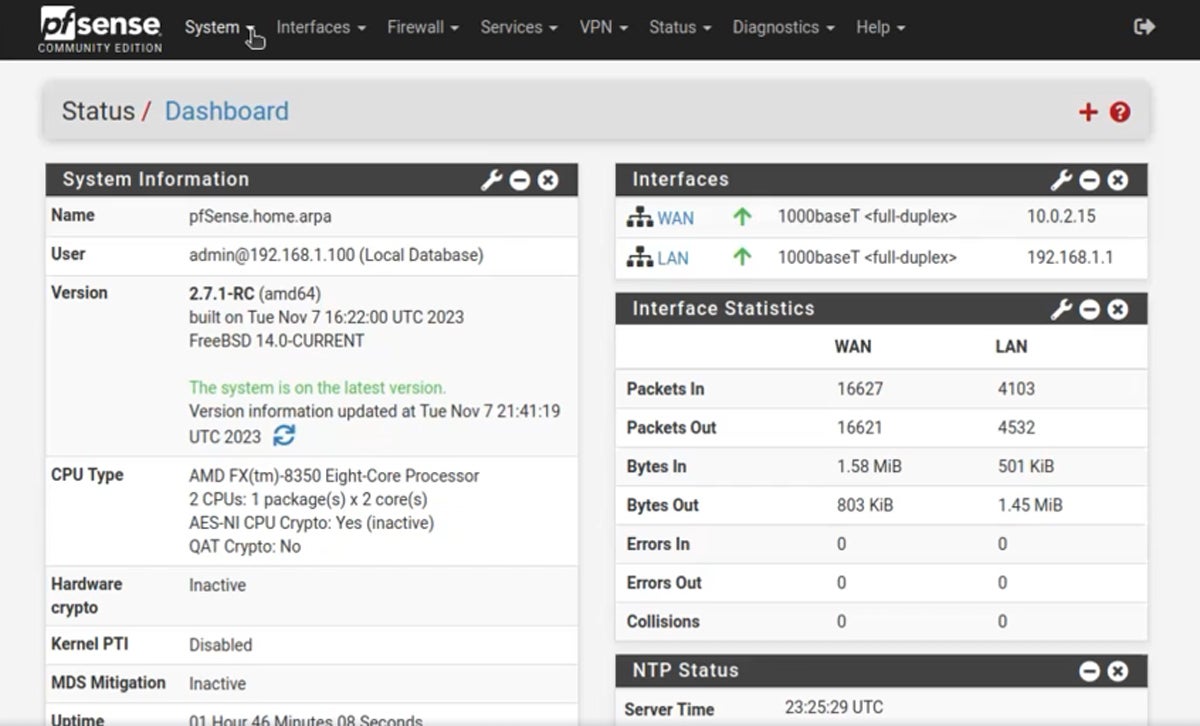The image size is (1200, 726).
Task: Click the WAN Bytes Out value 803 KiB
Action: tap(865, 505)
